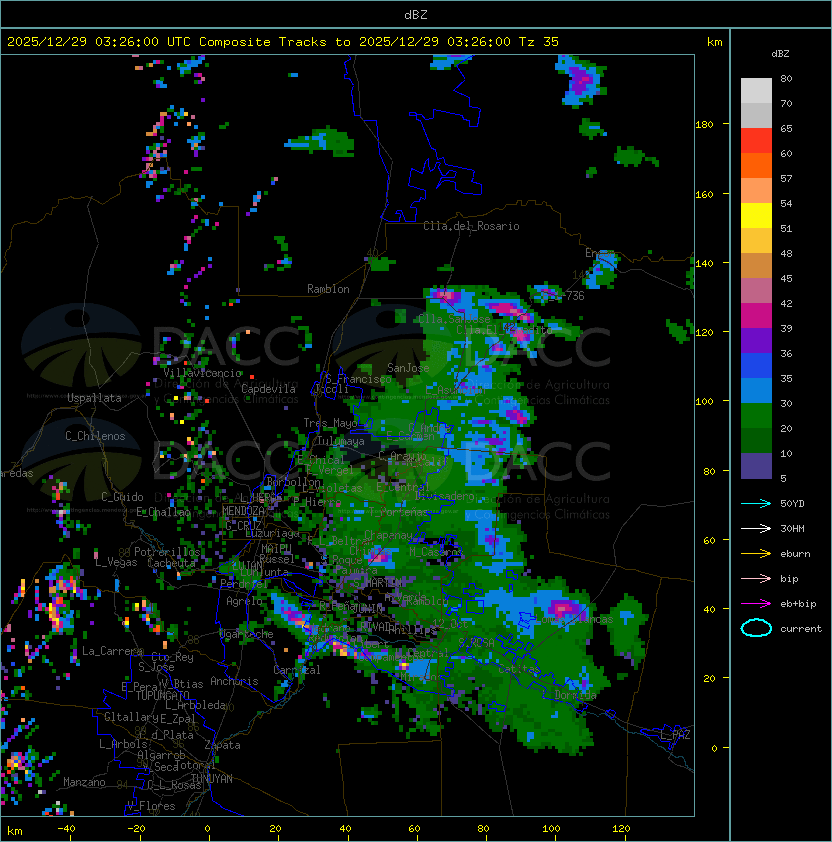
Task: Click the '50YD' legend label
Action: [792, 504]
